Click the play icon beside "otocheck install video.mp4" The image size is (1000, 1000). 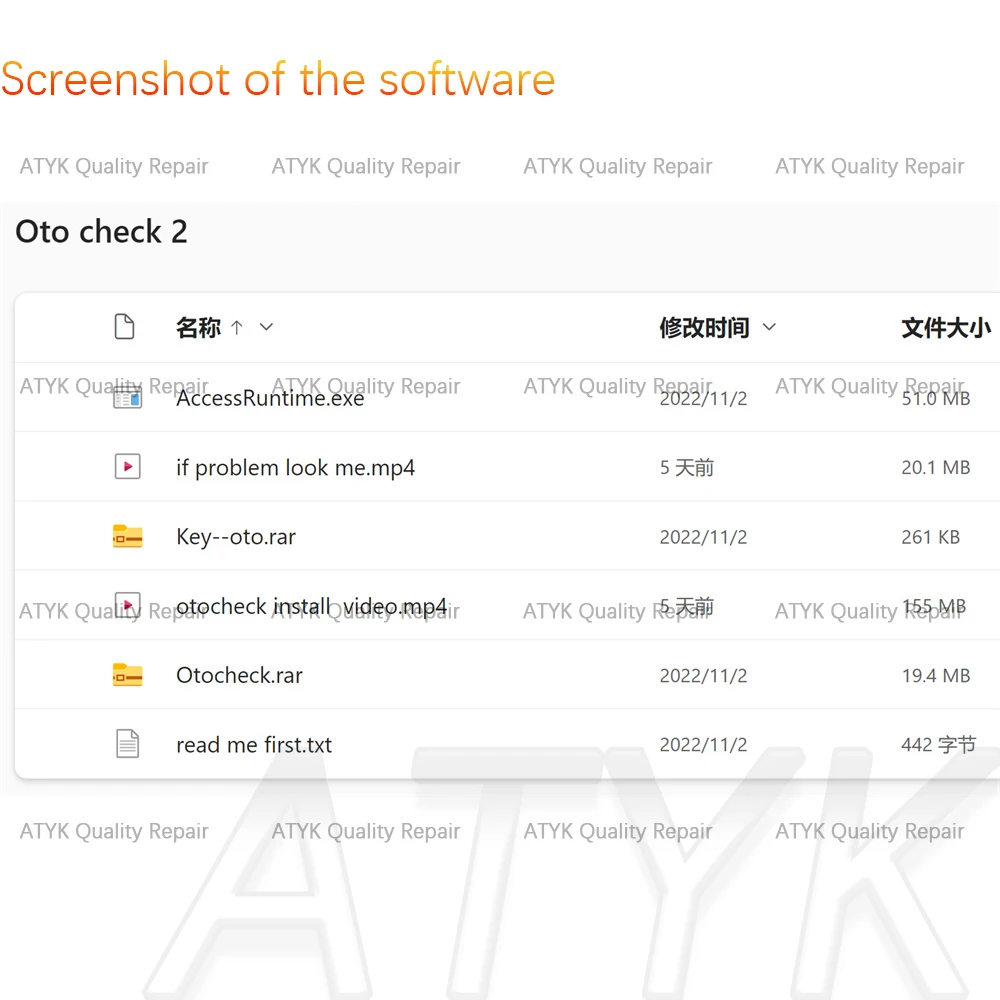(x=127, y=605)
